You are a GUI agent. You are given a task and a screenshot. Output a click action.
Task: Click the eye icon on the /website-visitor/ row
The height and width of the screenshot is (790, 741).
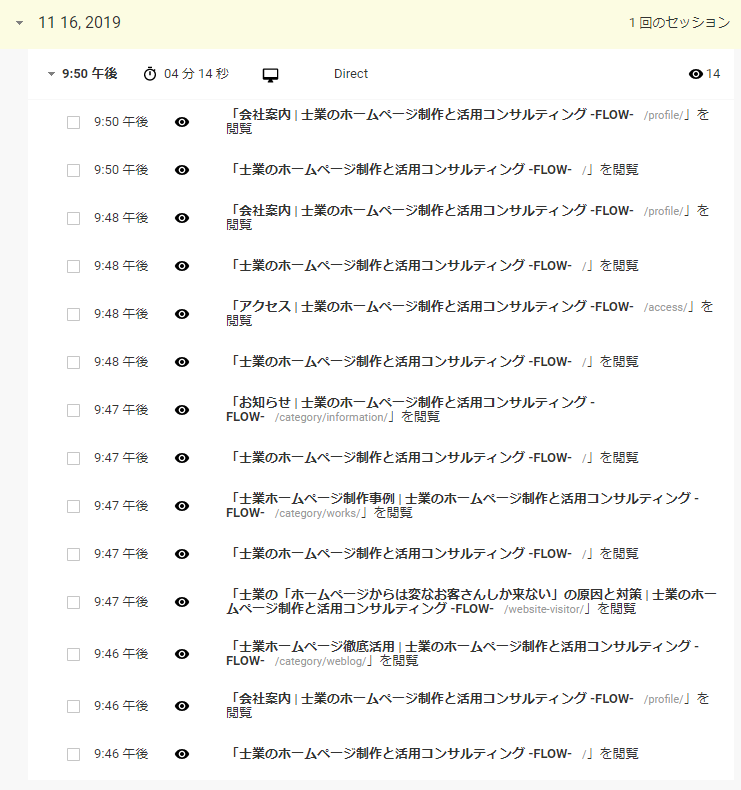(x=182, y=602)
